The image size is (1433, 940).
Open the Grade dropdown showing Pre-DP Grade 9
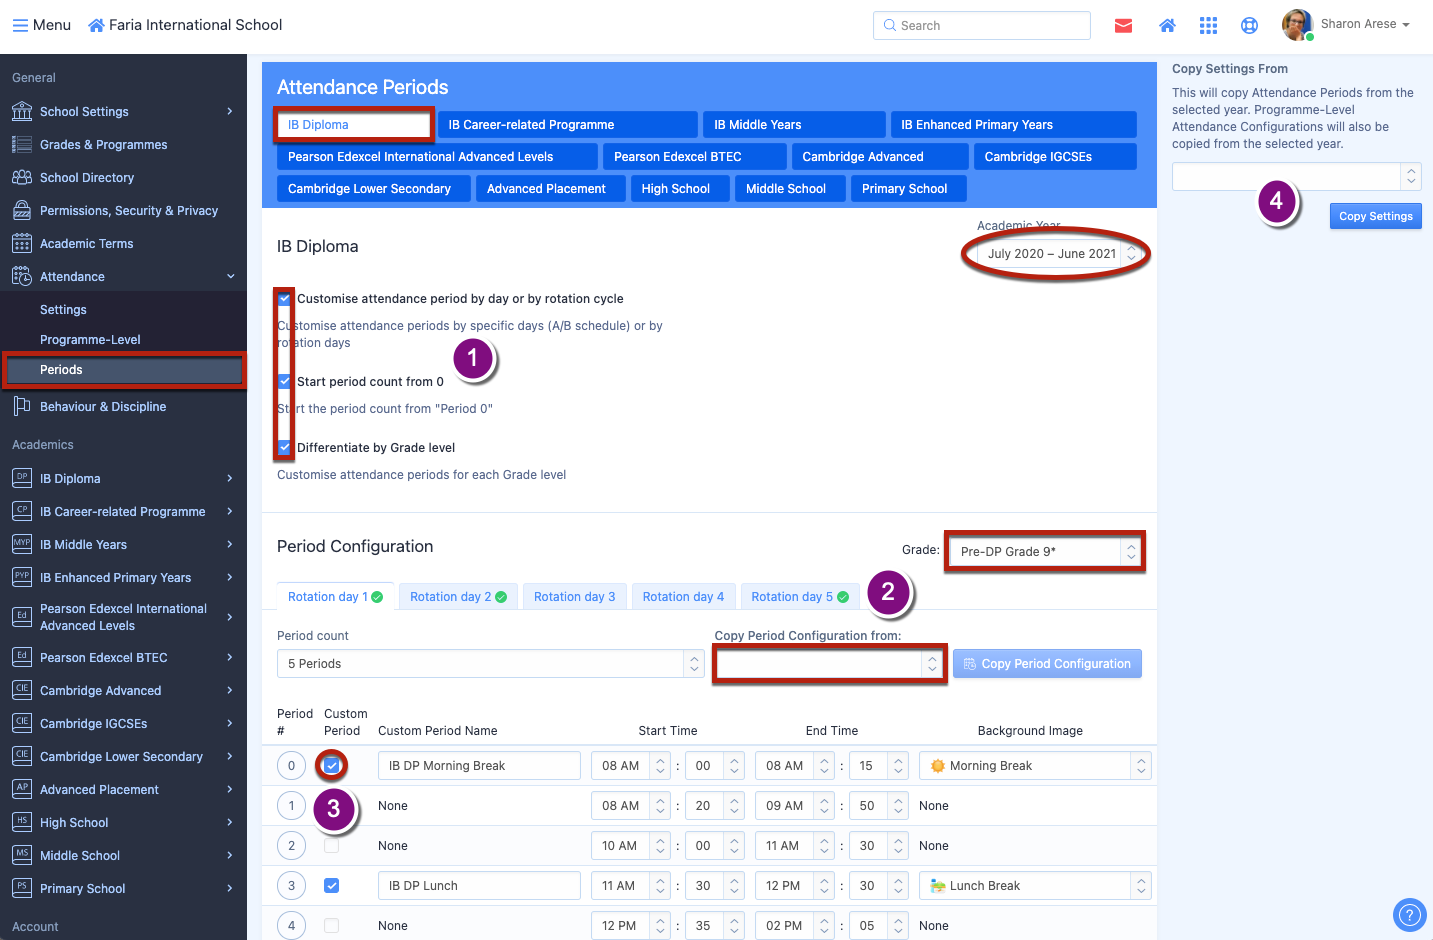pyautogui.click(x=1047, y=552)
